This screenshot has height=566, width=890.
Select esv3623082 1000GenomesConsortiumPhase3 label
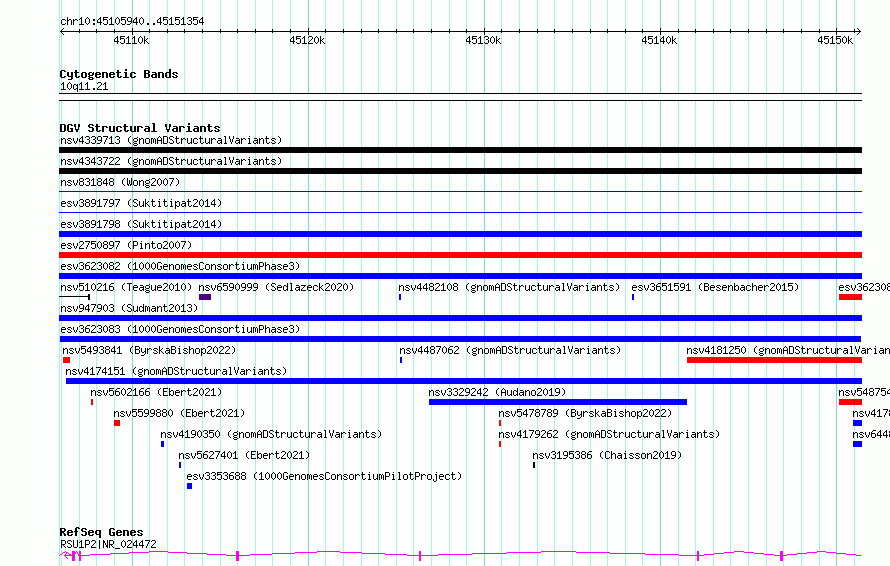pos(180,266)
